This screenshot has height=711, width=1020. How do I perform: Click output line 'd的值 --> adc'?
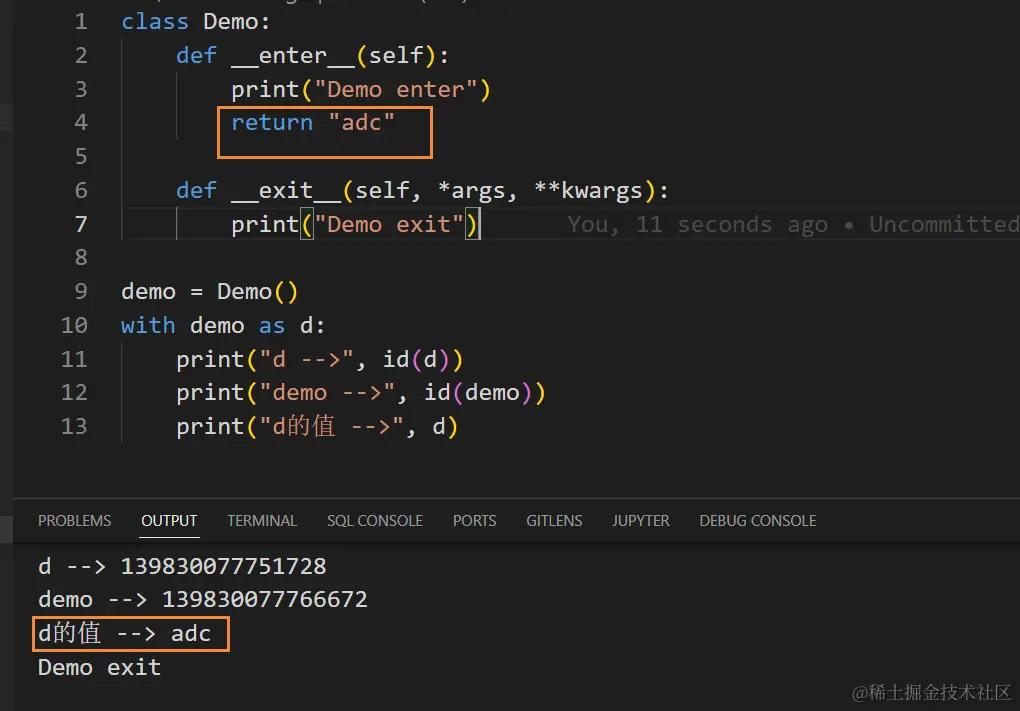tap(124, 634)
